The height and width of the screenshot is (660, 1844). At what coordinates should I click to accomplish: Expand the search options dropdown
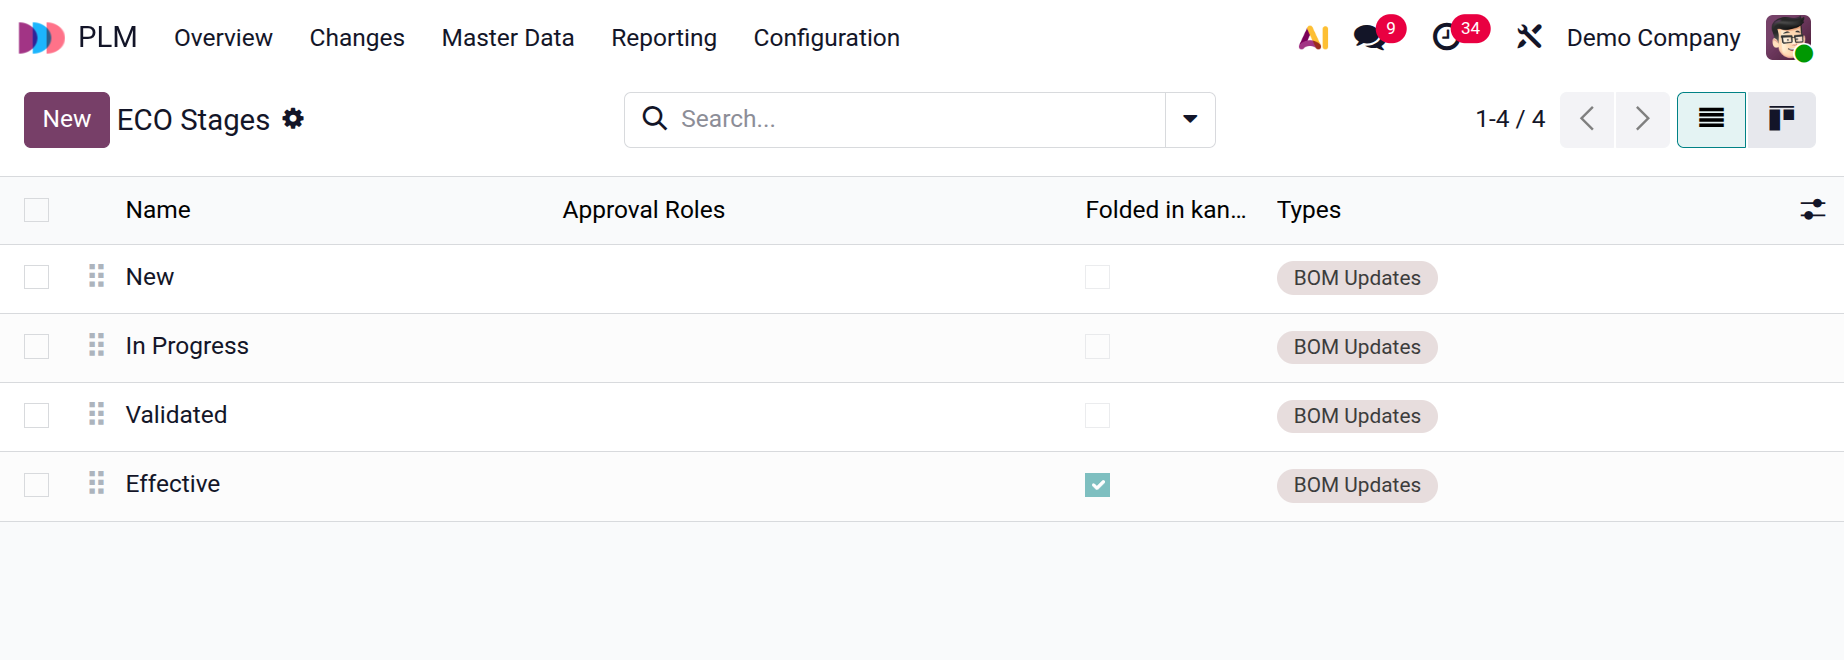pos(1190,120)
